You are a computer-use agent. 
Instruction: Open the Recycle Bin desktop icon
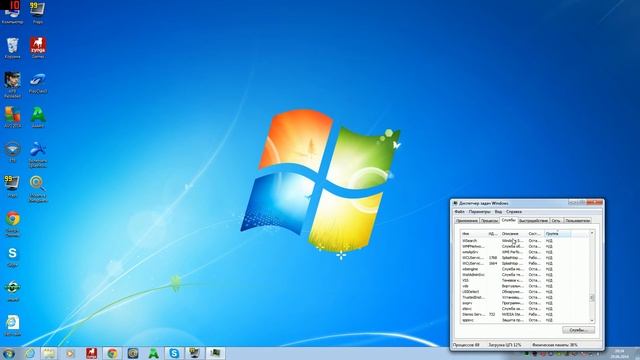click(x=12, y=48)
